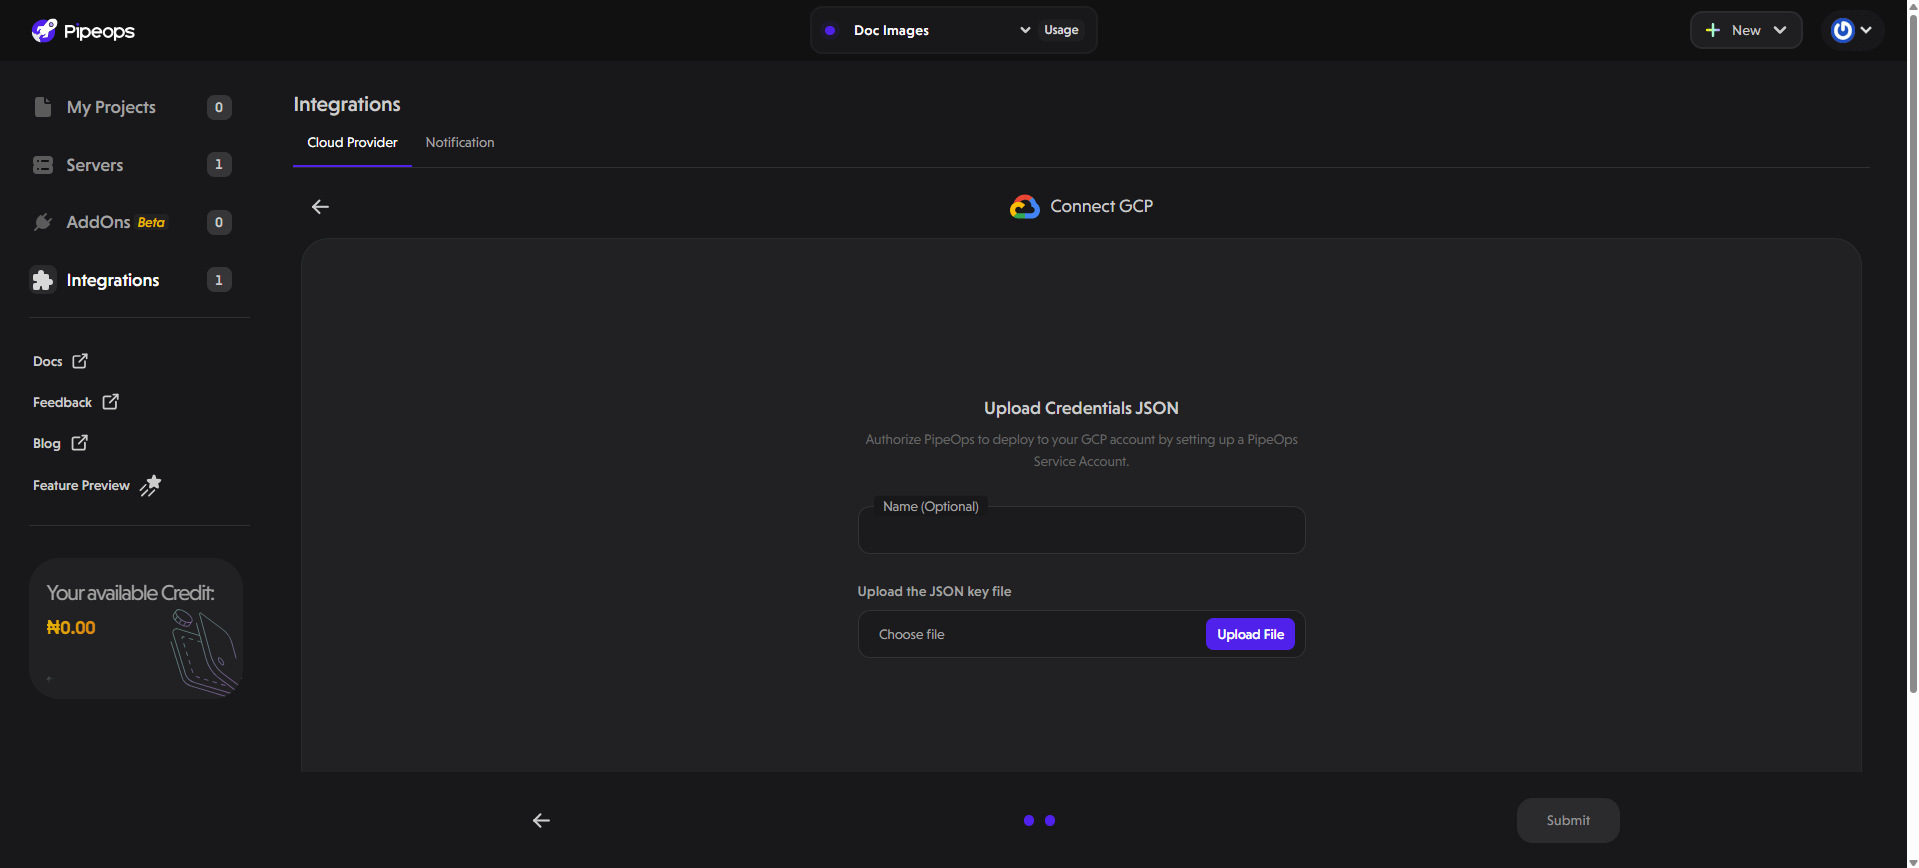Select the first step indicator dot
Viewport: 1919px width, 868px height.
click(x=1029, y=820)
